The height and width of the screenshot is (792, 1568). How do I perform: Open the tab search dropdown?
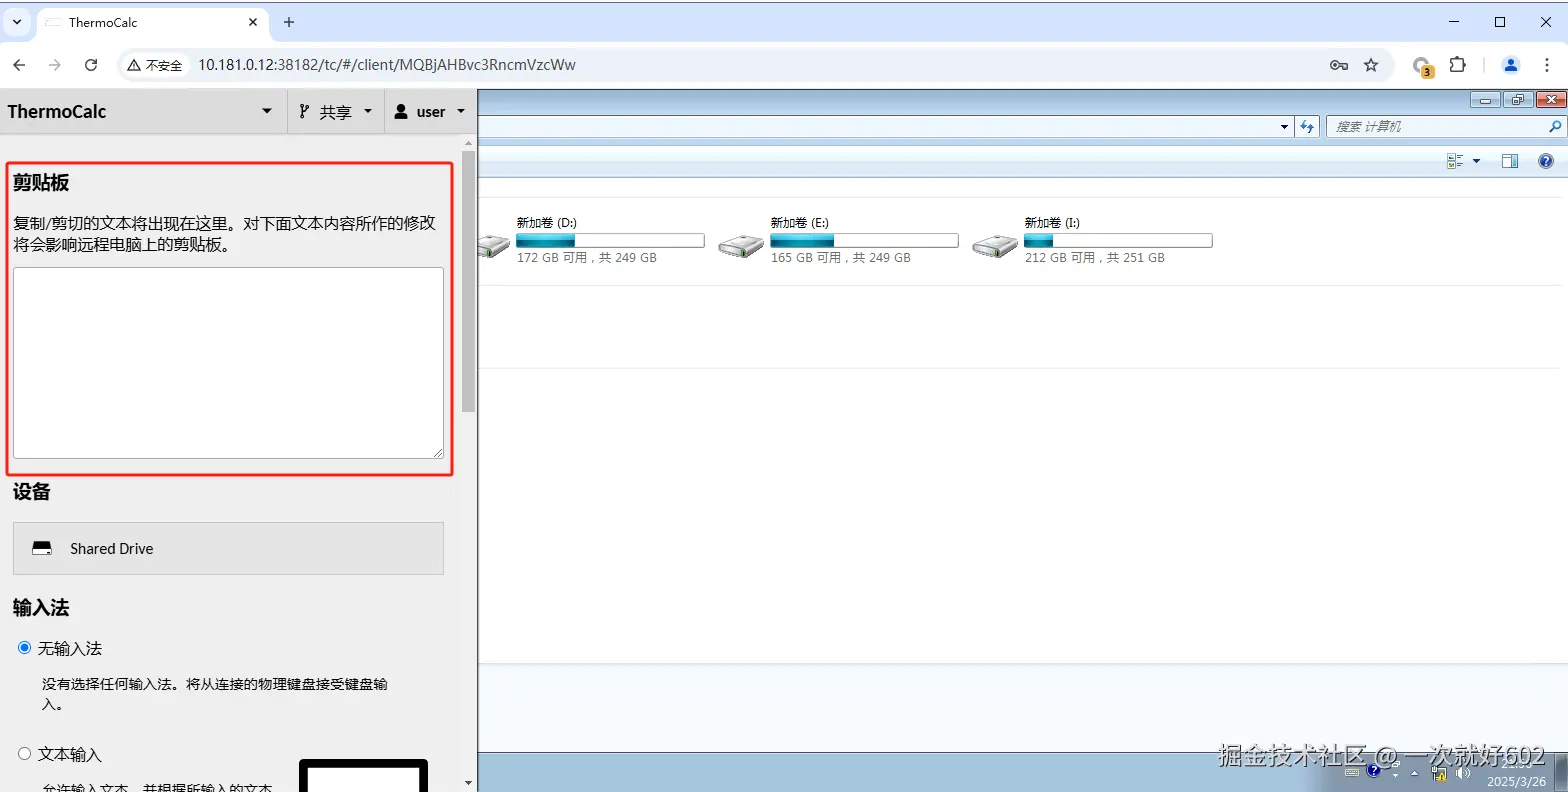tap(17, 22)
